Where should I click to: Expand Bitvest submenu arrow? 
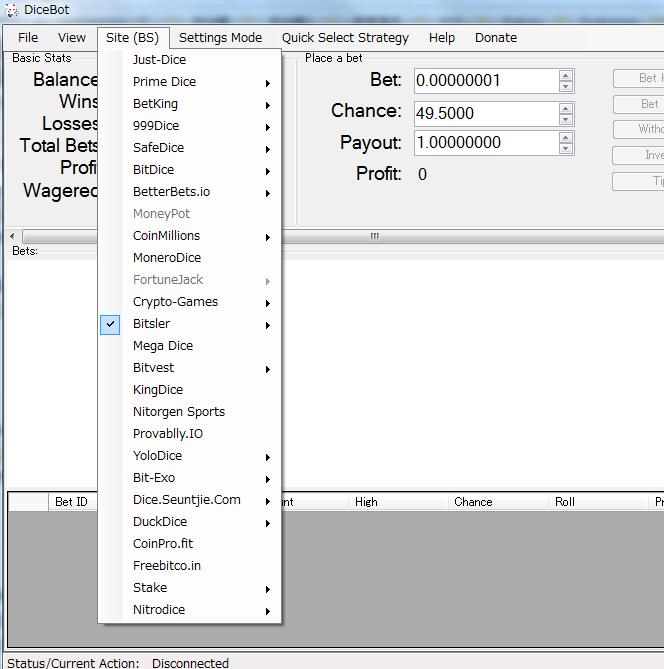268,369
